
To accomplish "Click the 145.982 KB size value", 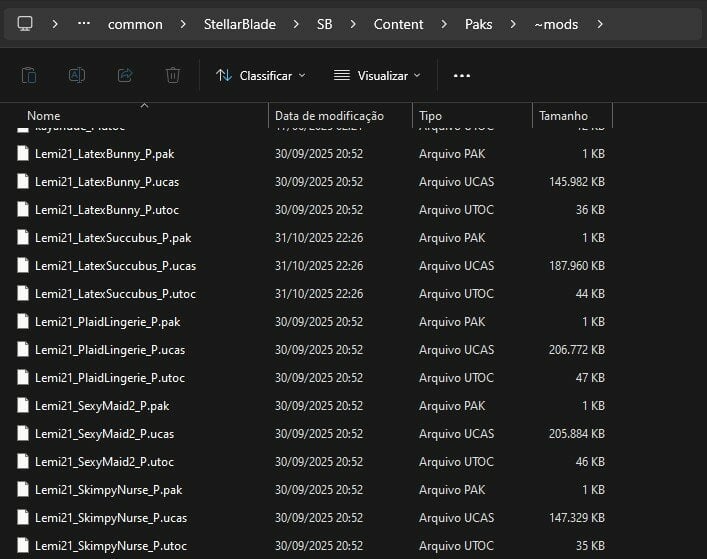I will pyautogui.click(x=577, y=182).
